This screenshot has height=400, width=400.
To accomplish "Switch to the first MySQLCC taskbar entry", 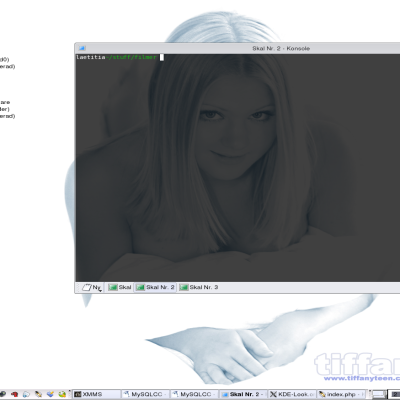I will tap(145, 394).
